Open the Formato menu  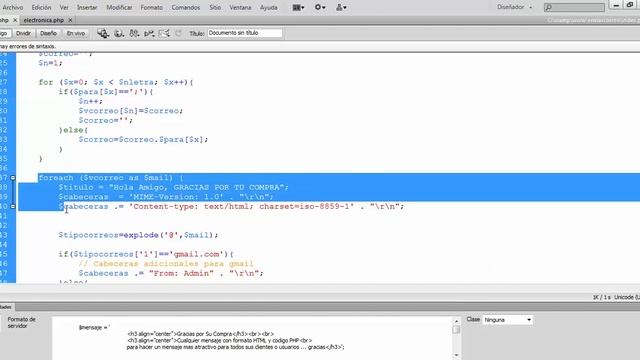pos(151,7)
